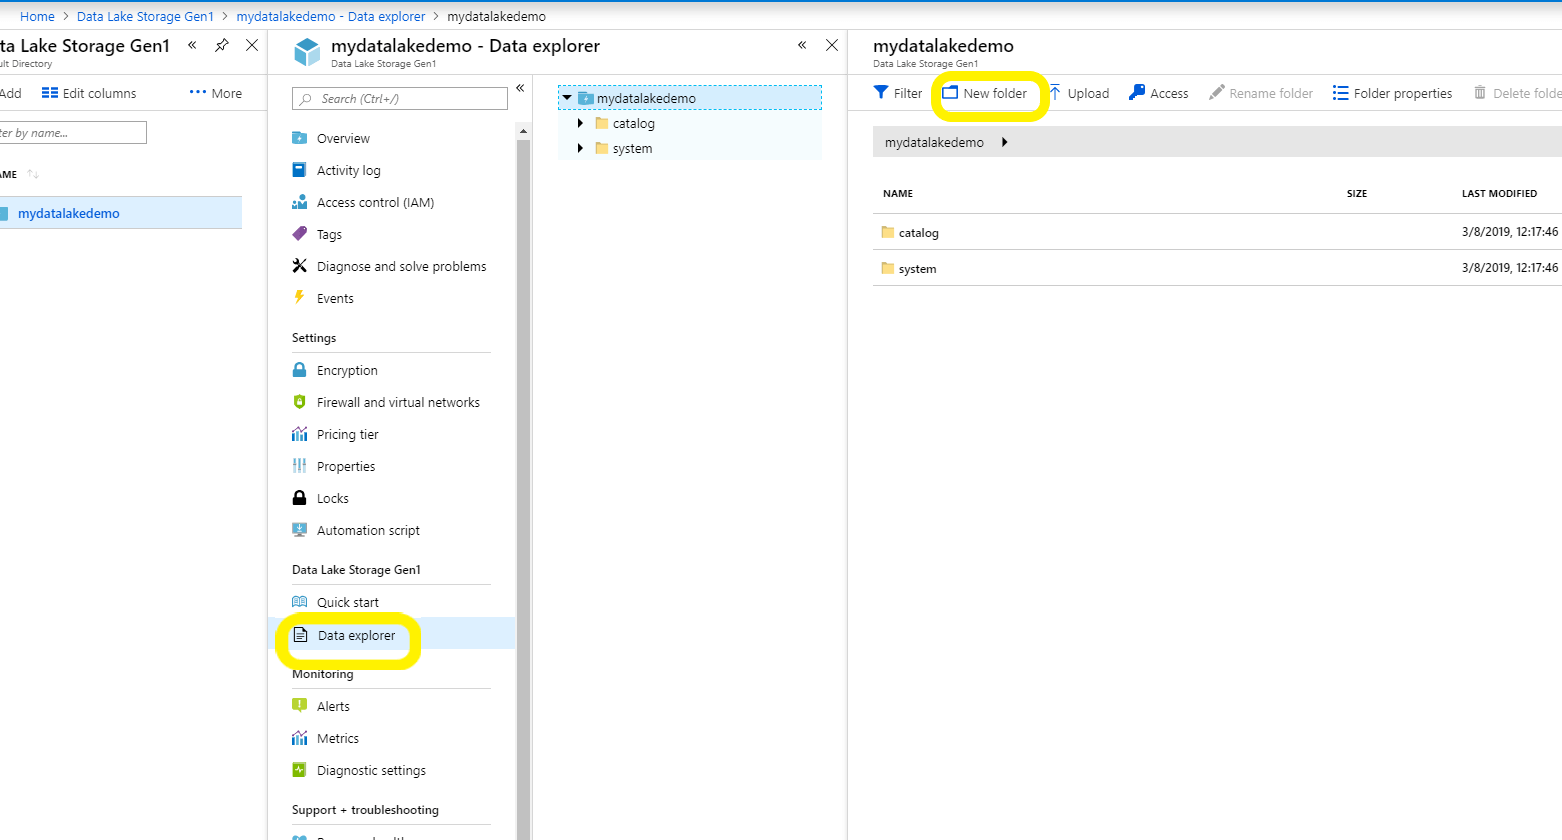Collapse the resource menu with double chevron

tap(520, 88)
